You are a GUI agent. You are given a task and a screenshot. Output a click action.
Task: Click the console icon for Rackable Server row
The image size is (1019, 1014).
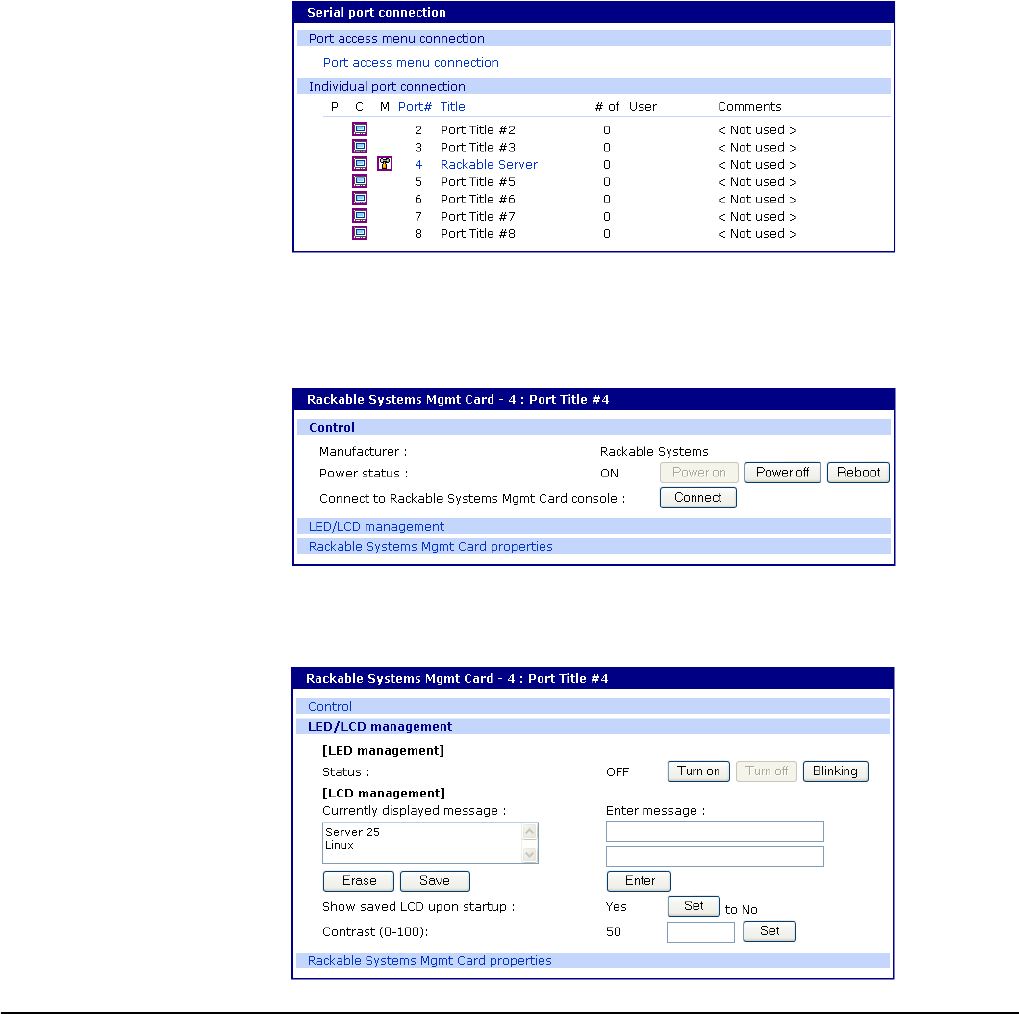click(x=359, y=164)
